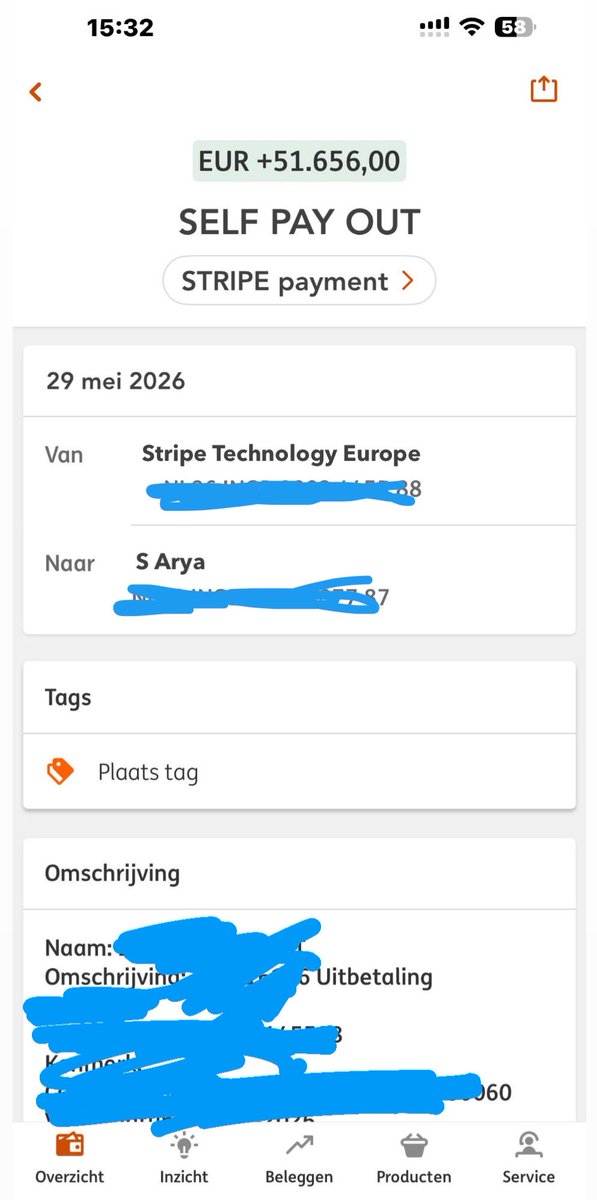Select the EUR +51.656,00 amount badge

(299, 162)
